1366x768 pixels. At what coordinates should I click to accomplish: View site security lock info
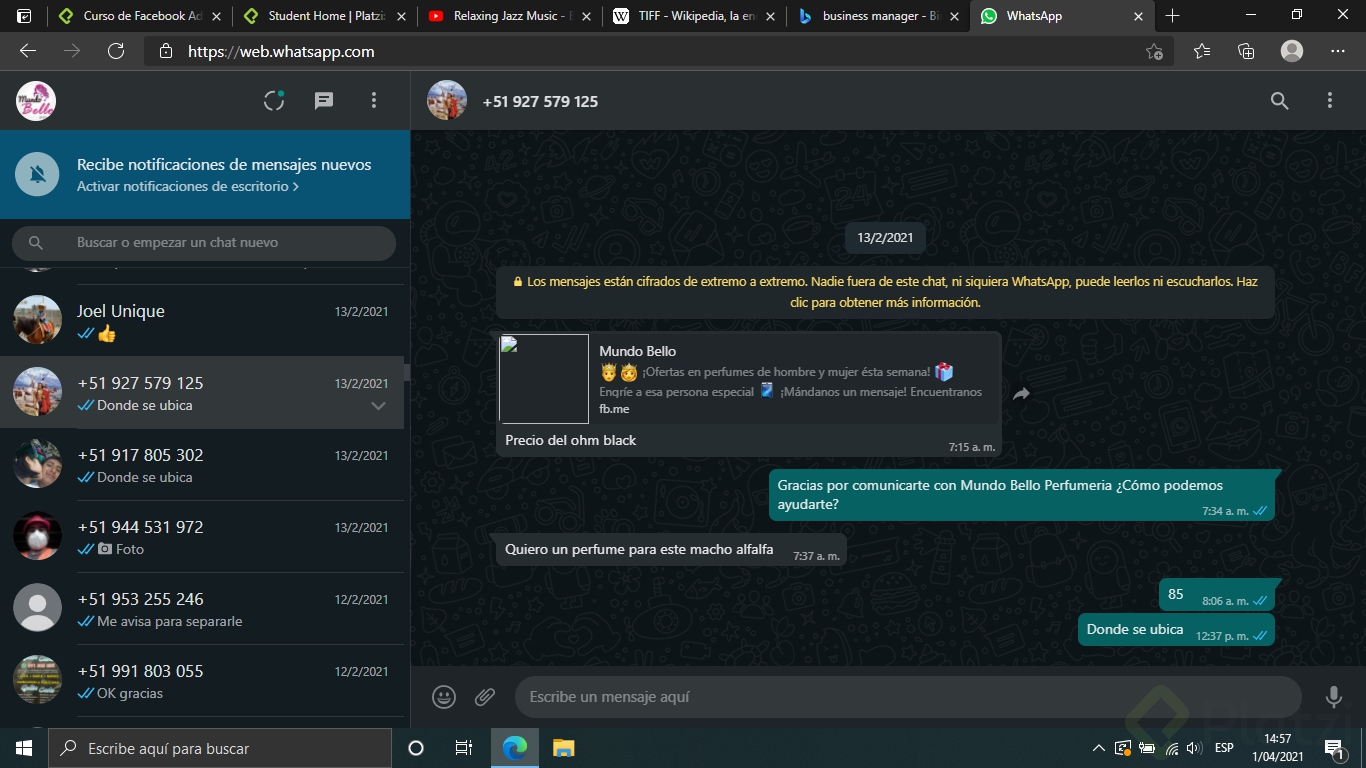[x=166, y=51]
